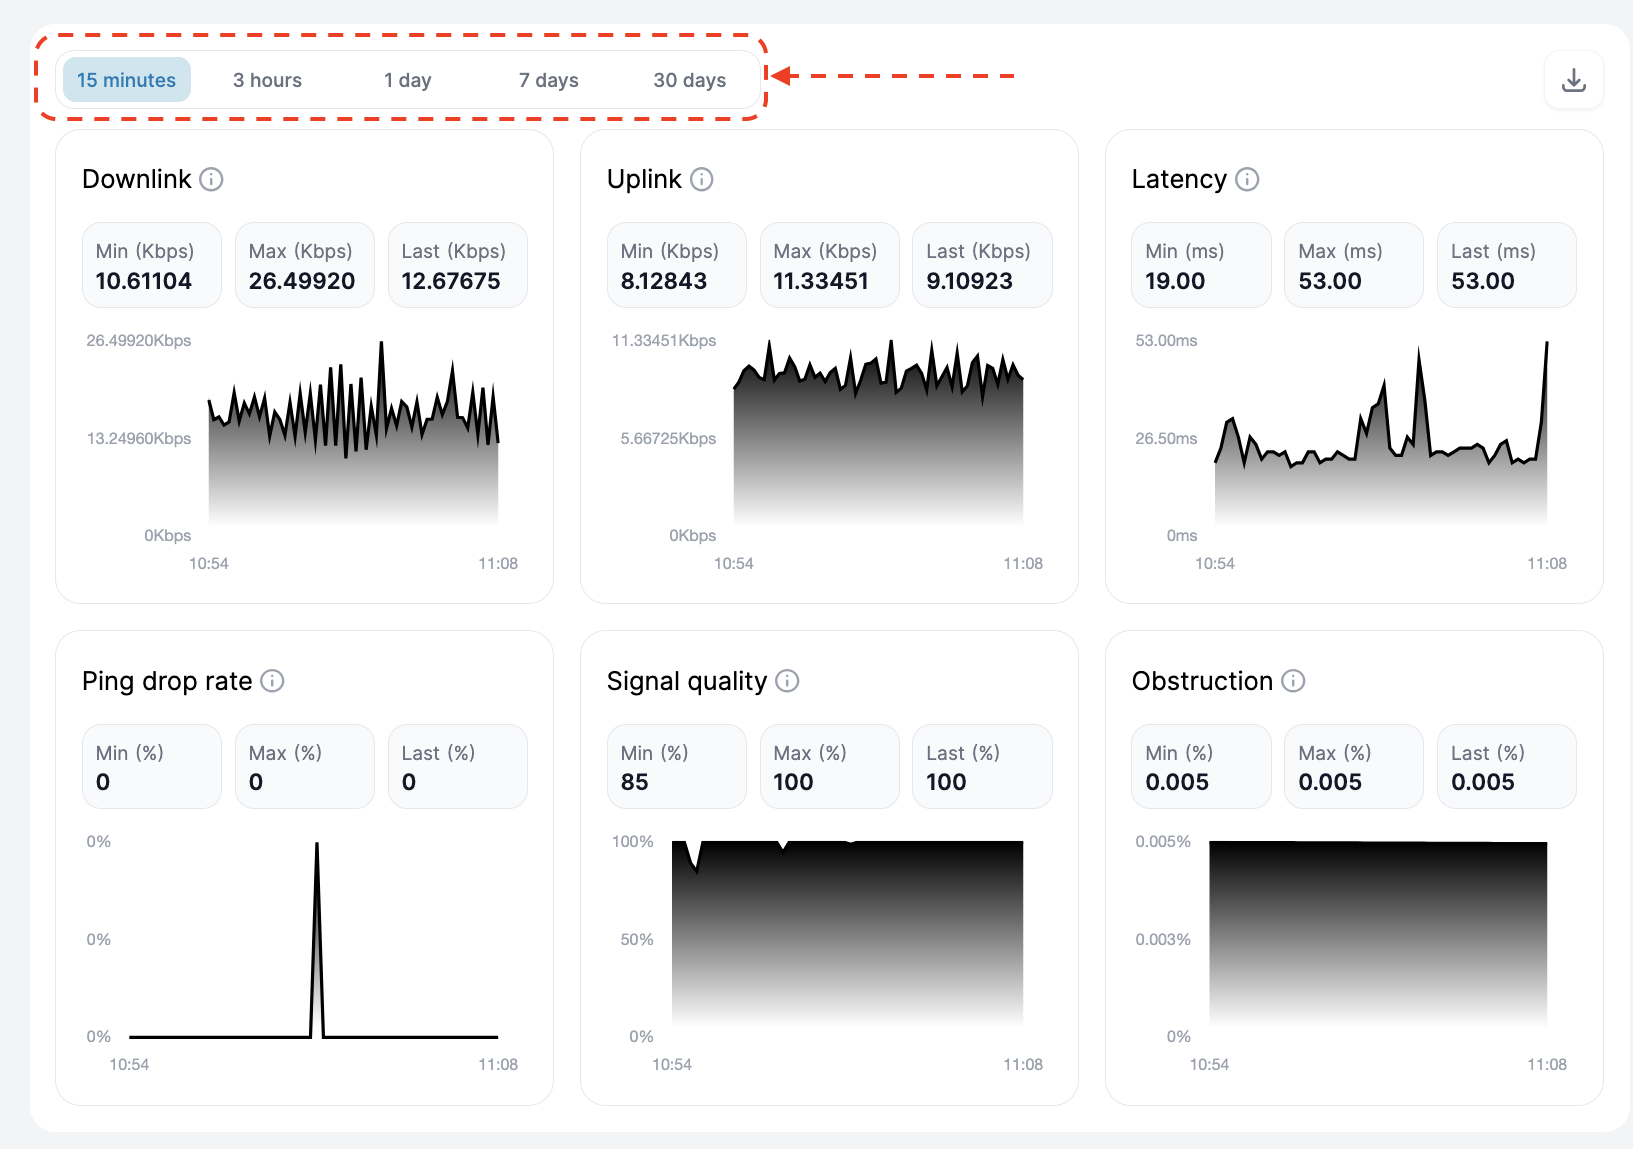
Task: Click the download icon button
Action: pyautogui.click(x=1573, y=80)
